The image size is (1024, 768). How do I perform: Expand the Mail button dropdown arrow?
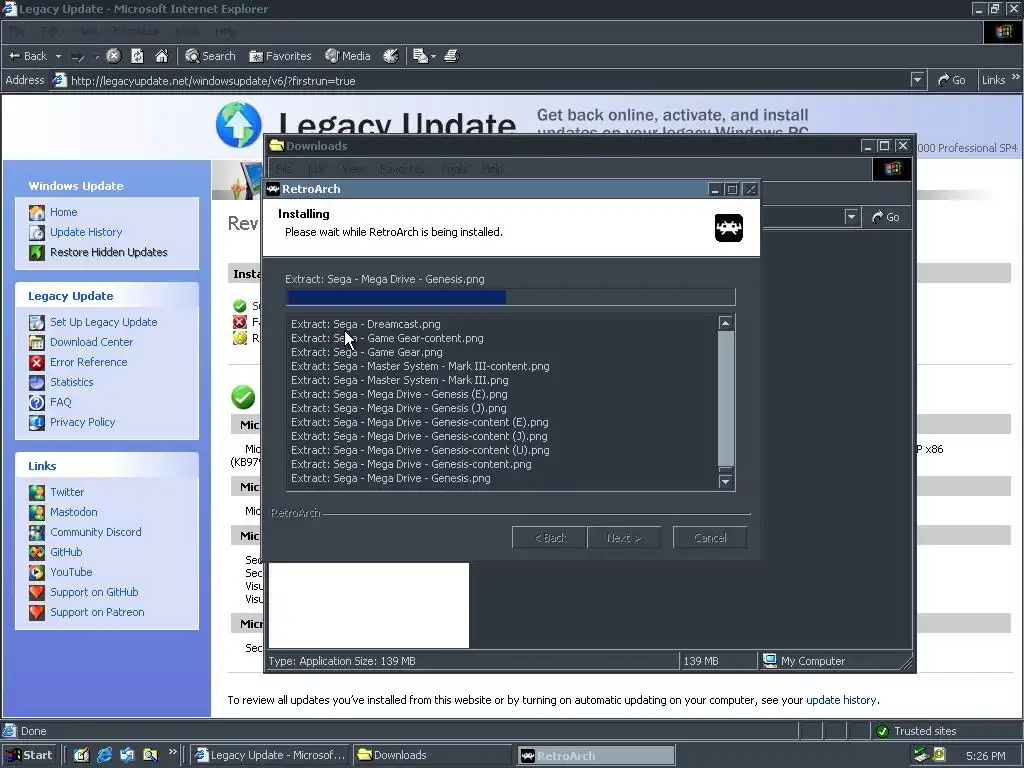433,57
